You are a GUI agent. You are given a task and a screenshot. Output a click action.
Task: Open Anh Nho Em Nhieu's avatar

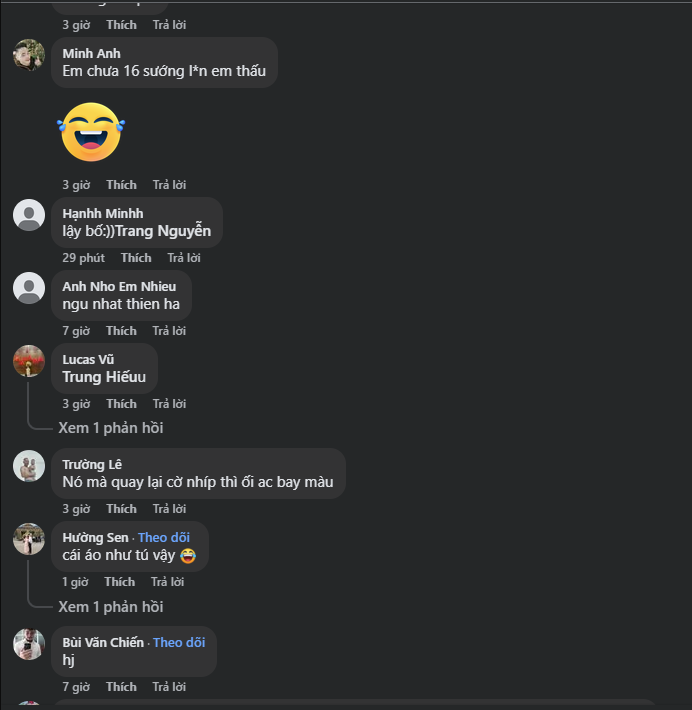[29, 288]
